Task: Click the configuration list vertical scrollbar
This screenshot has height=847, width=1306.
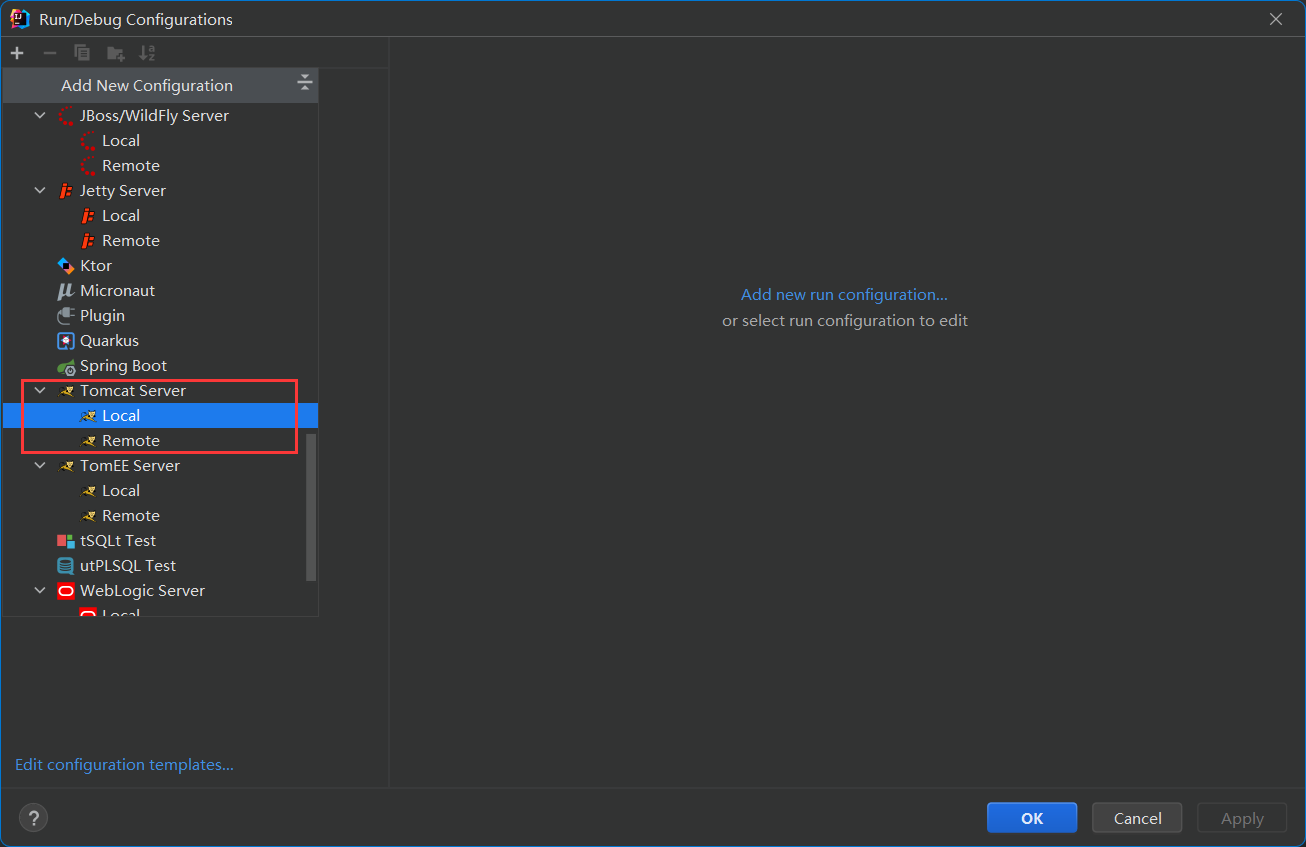Action: pyautogui.click(x=311, y=507)
